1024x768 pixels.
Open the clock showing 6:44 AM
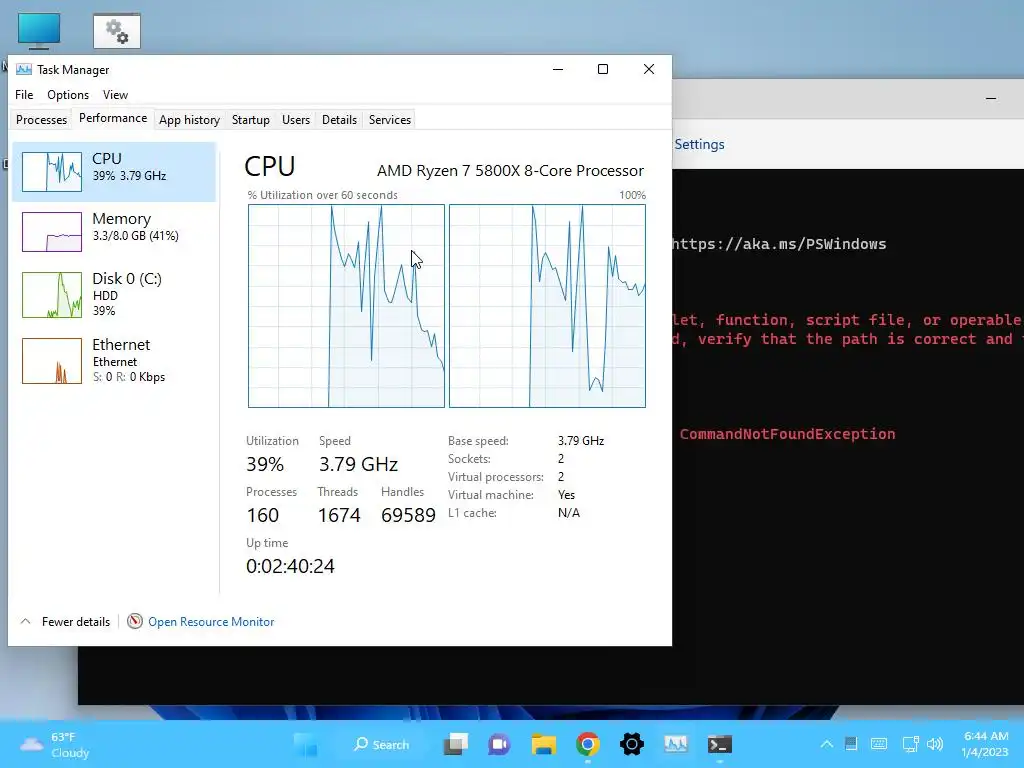pyautogui.click(x=985, y=744)
